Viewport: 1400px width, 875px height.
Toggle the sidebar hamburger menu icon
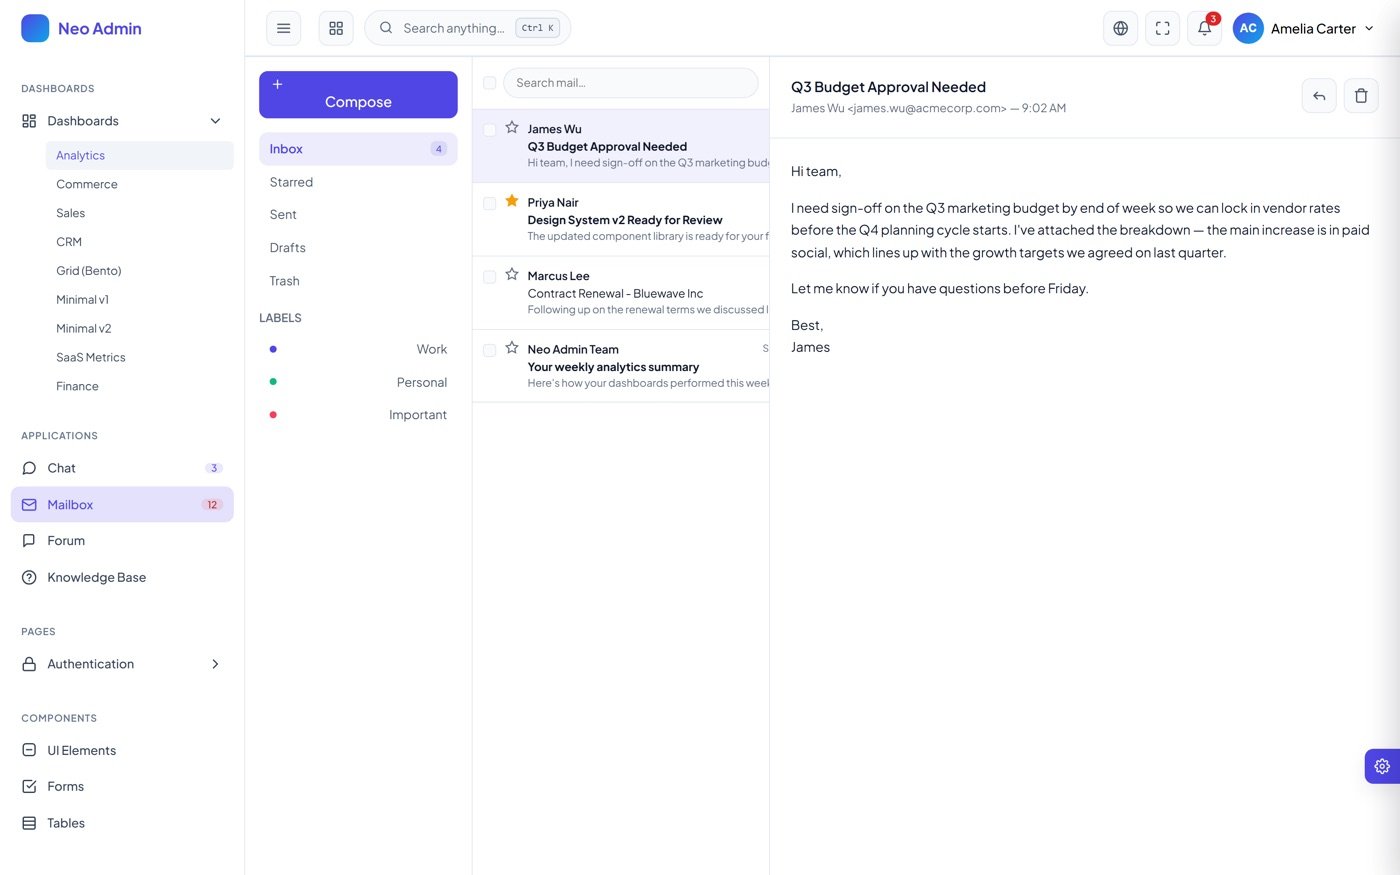[283, 28]
